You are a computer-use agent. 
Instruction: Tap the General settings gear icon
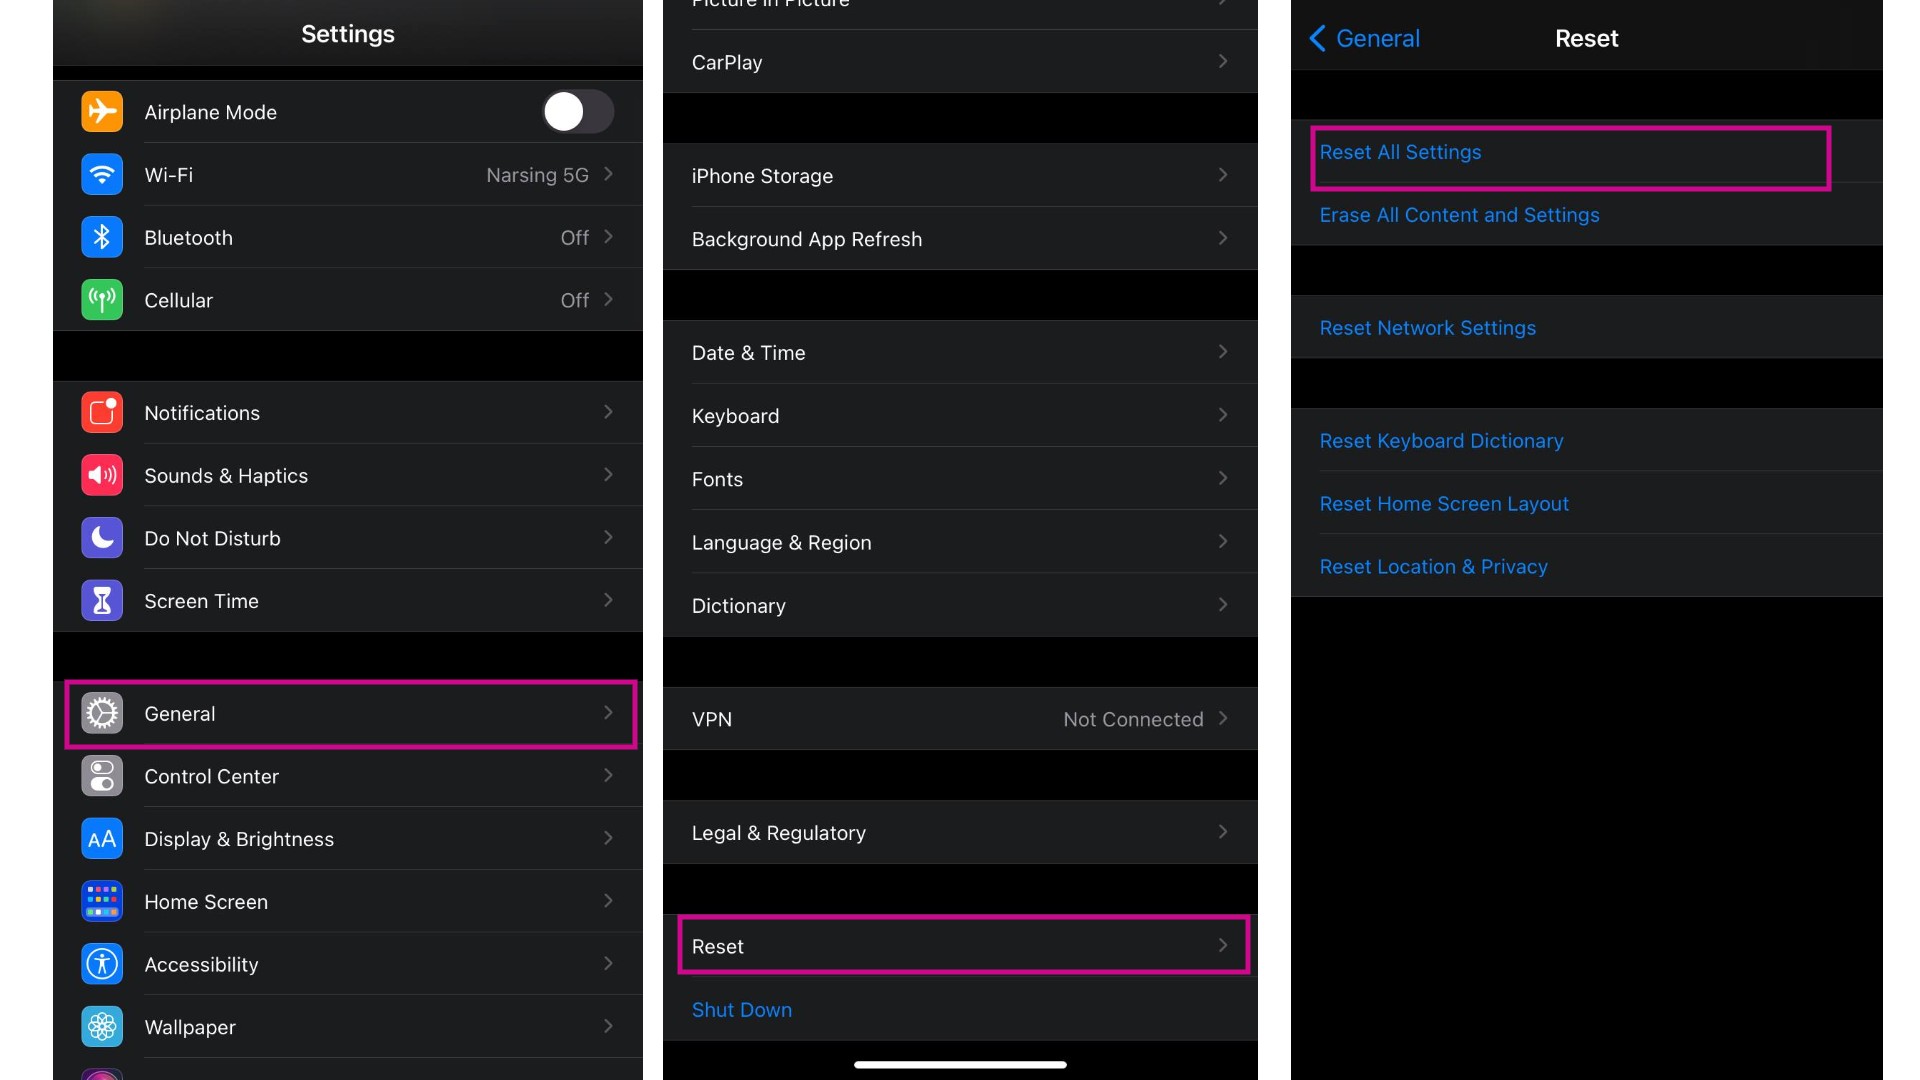click(x=102, y=713)
